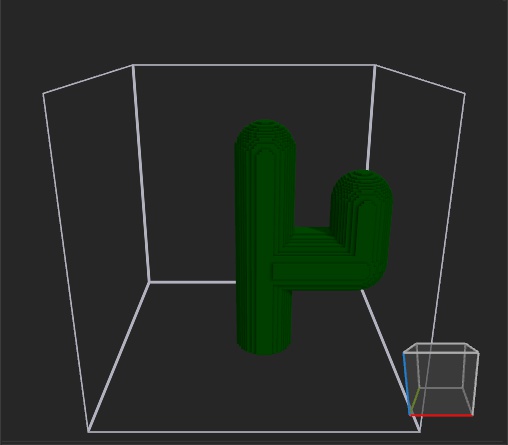Select the green Y axis on the gizmo

pos(415,401)
